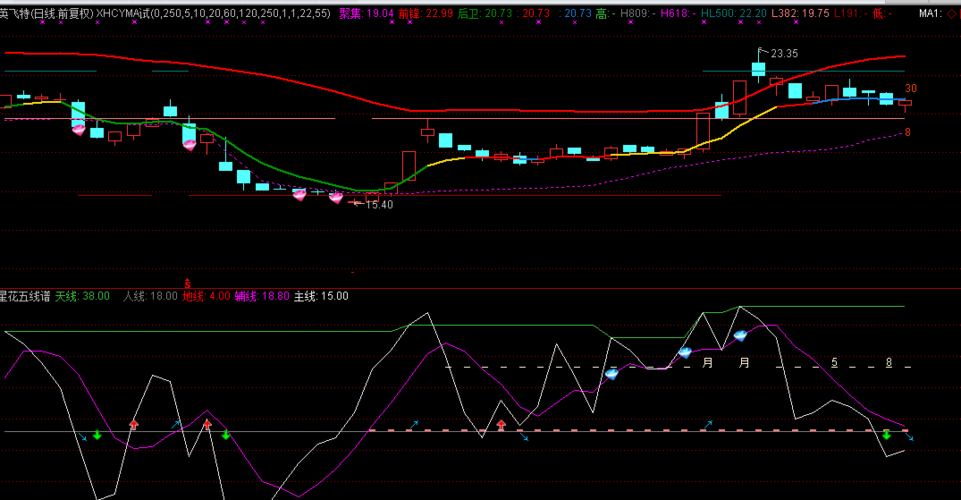Click the red up arrow beneath the long white dashed line
This screenshot has width=961, height=500.
pos(501,424)
